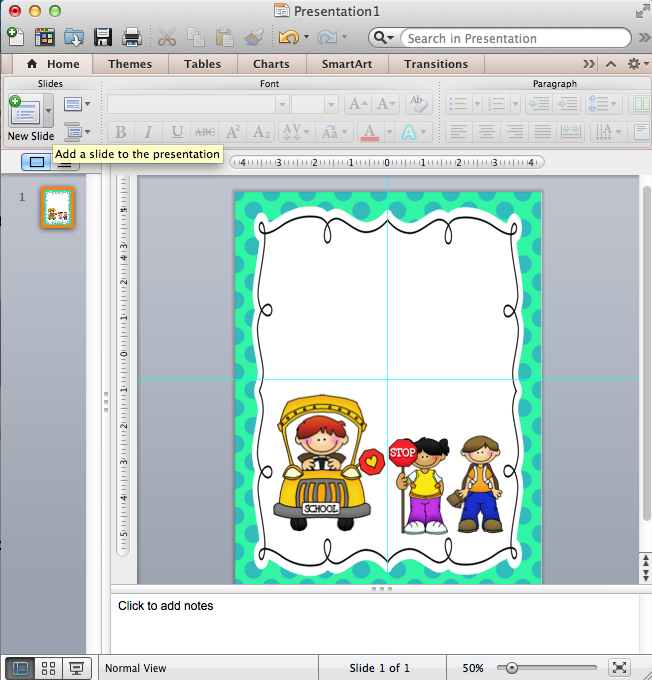Click the Cut scissors icon
The image size is (652, 680).
[167, 37]
